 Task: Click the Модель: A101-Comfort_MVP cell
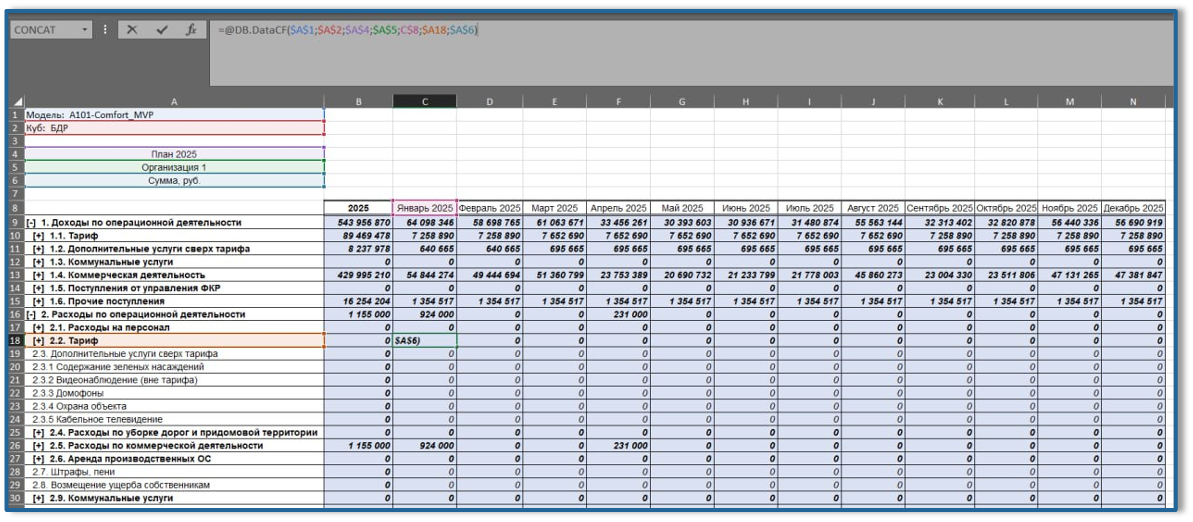coord(174,115)
